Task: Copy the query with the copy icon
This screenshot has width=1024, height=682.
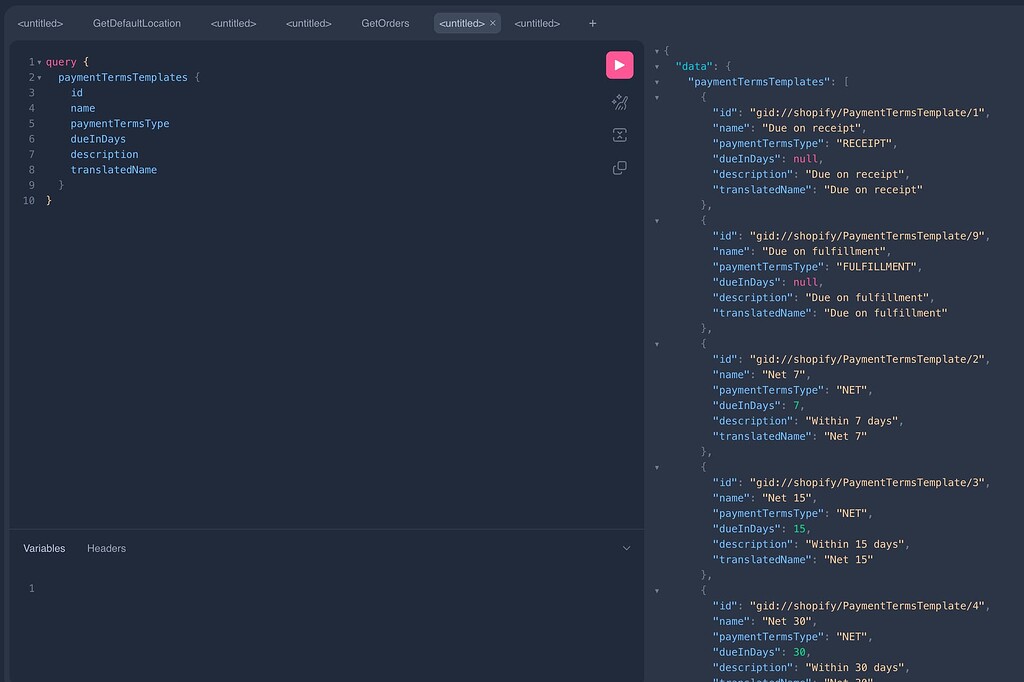Action: tap(619, 168)
